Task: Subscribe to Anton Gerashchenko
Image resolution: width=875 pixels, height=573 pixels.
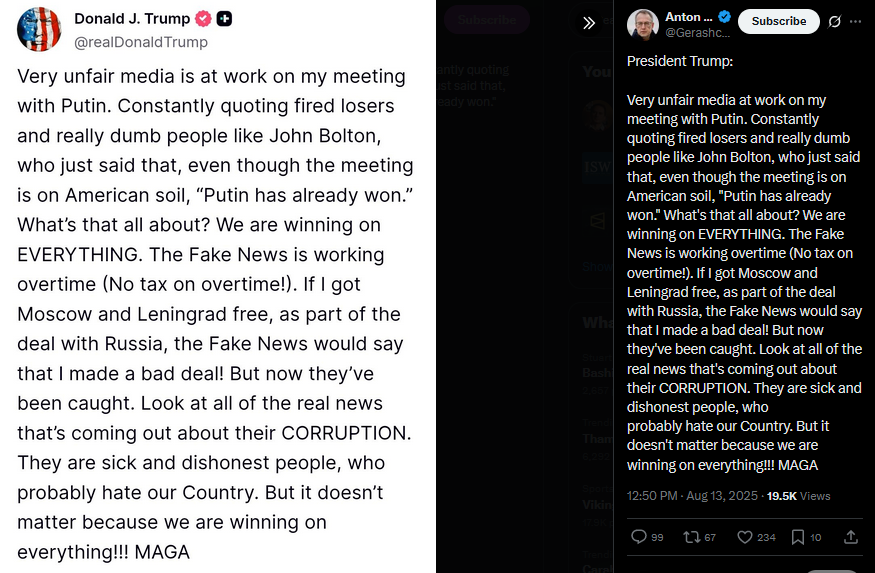Action: (778, 21)
